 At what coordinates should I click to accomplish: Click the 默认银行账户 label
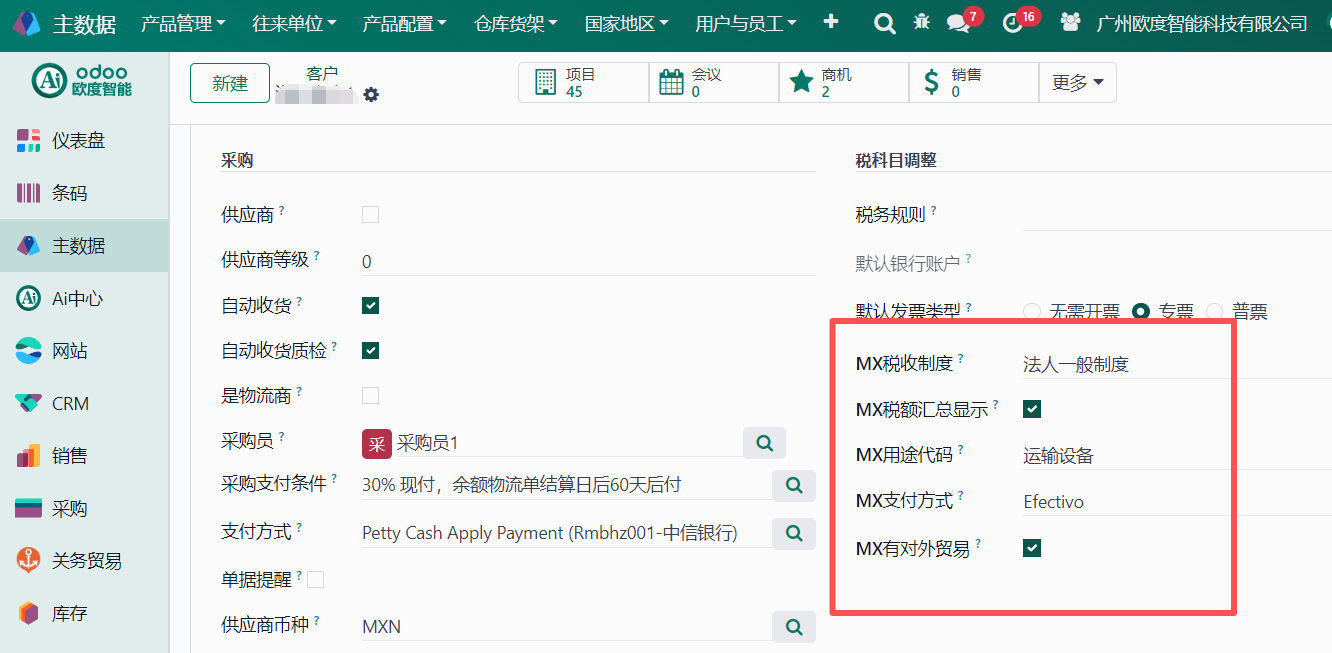[907, 263]
